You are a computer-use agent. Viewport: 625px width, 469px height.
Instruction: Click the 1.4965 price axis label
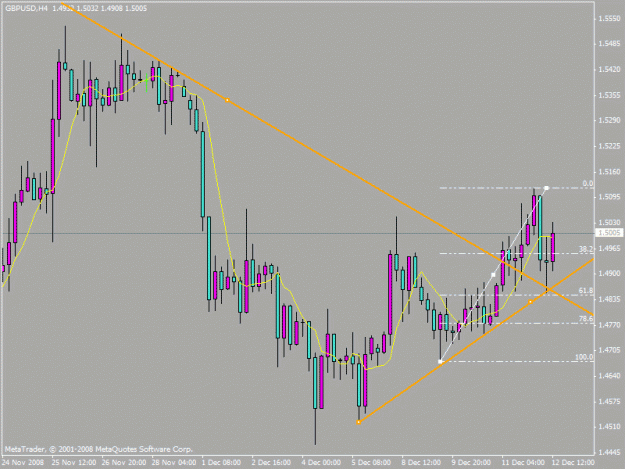[x=609, y=248]
